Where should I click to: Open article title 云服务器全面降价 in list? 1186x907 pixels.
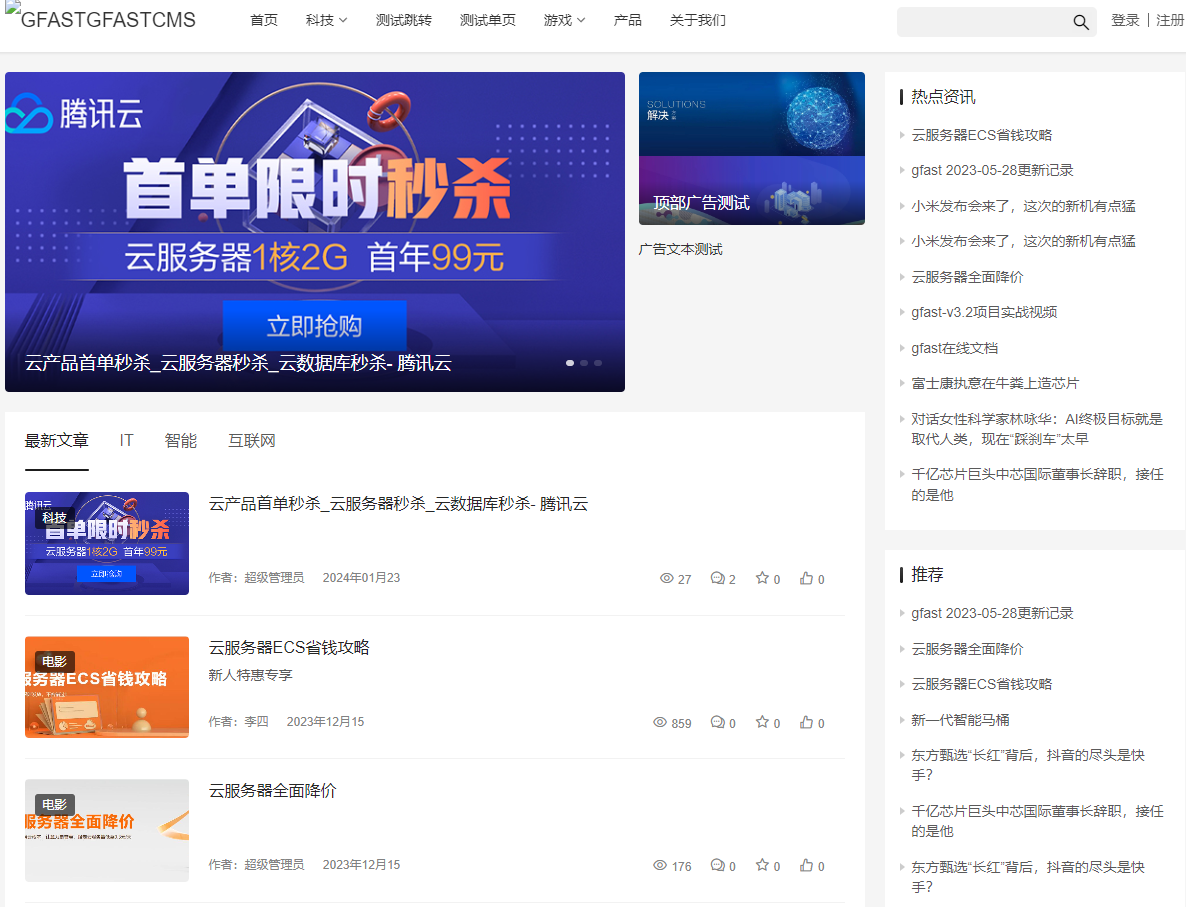coord(272,791)
